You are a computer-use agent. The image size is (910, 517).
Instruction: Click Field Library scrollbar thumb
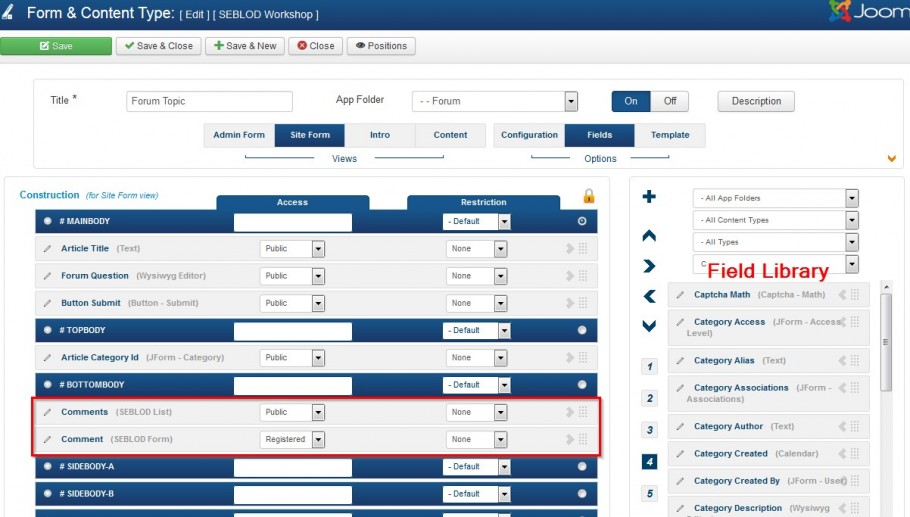pyautogui.click(x=886, y=342)
